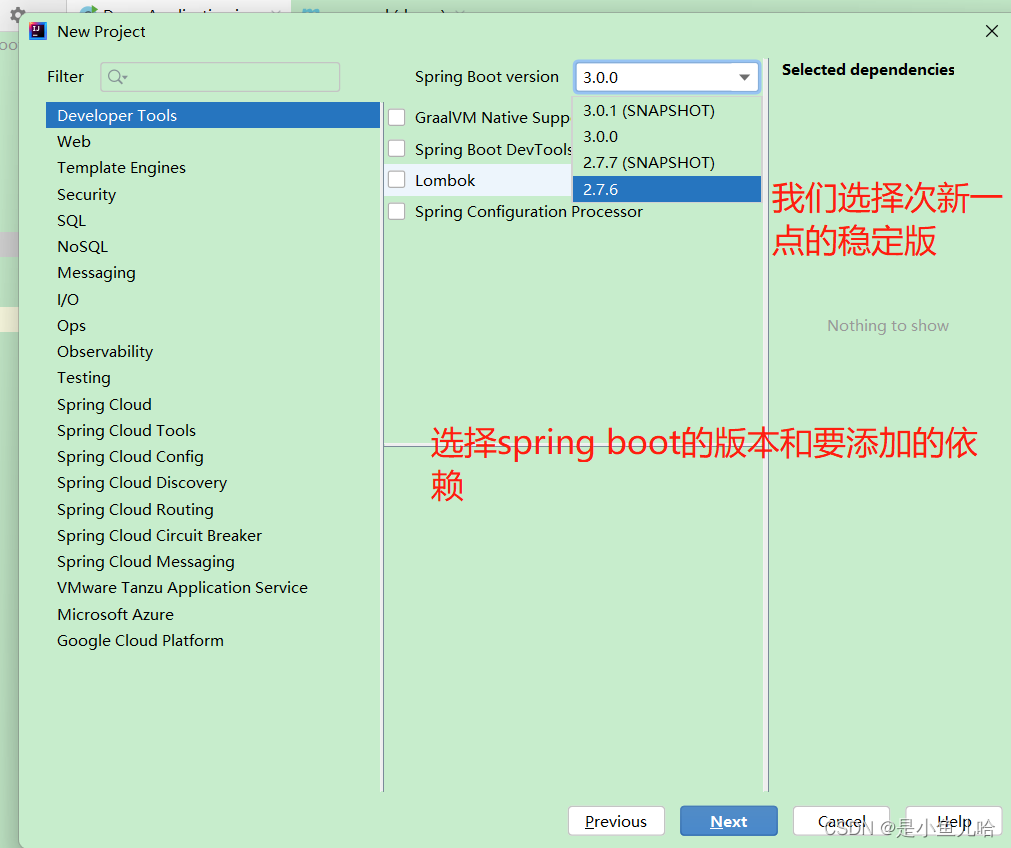Tick the Lombok dependency checkbox
The height and width of the screenshot is (848, 1011).
pyautogui.click(x=397, y=180)
